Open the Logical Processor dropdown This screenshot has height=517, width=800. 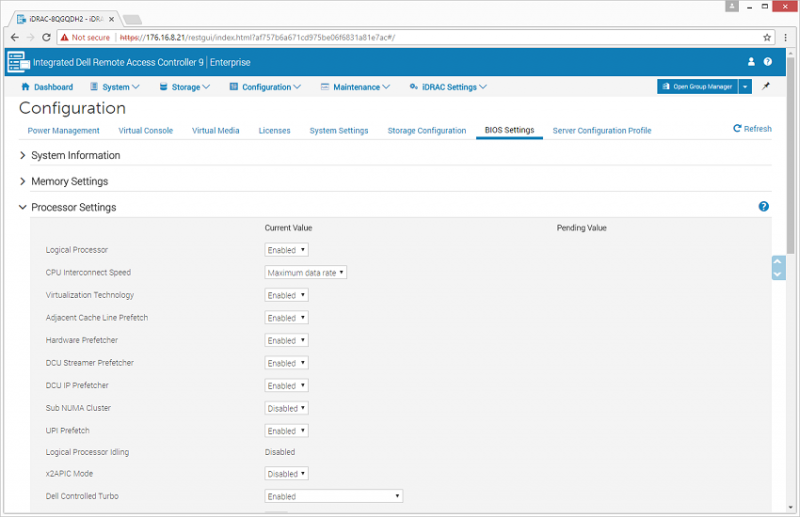(x=287, y=250)
